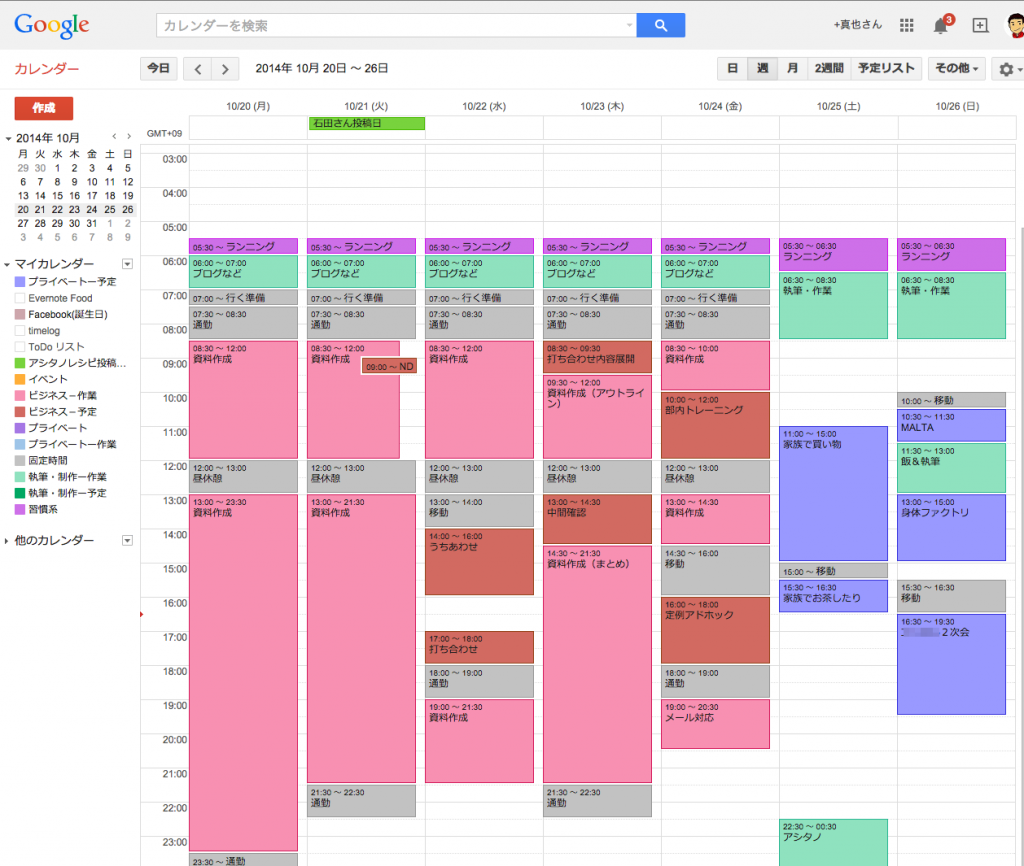Collapse the マイカレンダー section
Screen dimensions: 1024x866
tap(8, 264)
